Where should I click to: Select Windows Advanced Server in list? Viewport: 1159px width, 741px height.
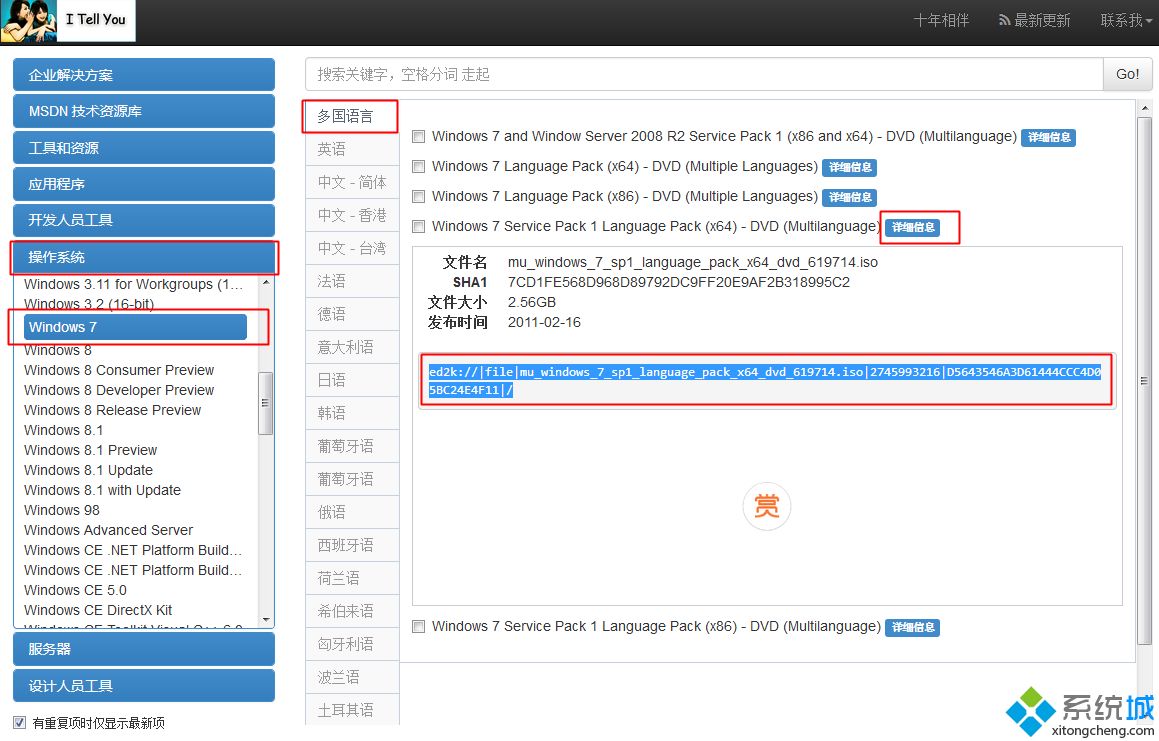pos(108,529)
